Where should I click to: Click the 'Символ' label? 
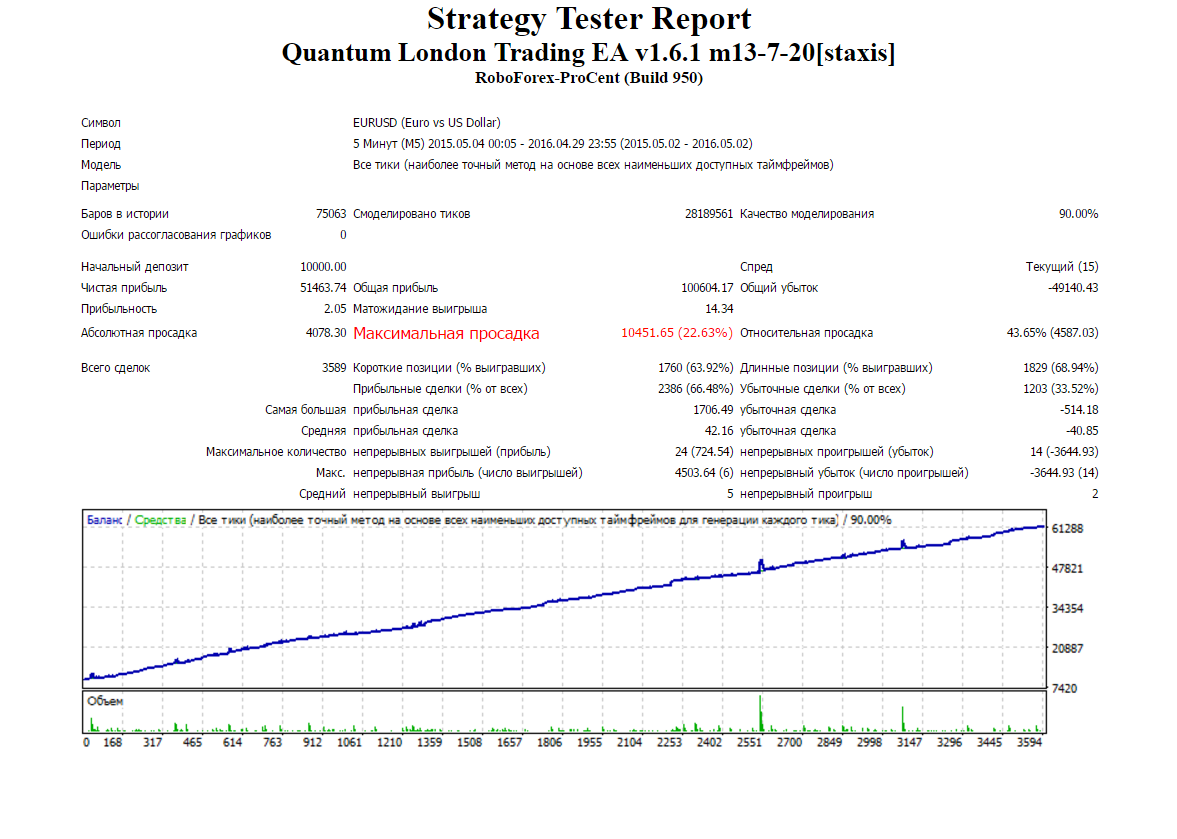click(101, 123)
